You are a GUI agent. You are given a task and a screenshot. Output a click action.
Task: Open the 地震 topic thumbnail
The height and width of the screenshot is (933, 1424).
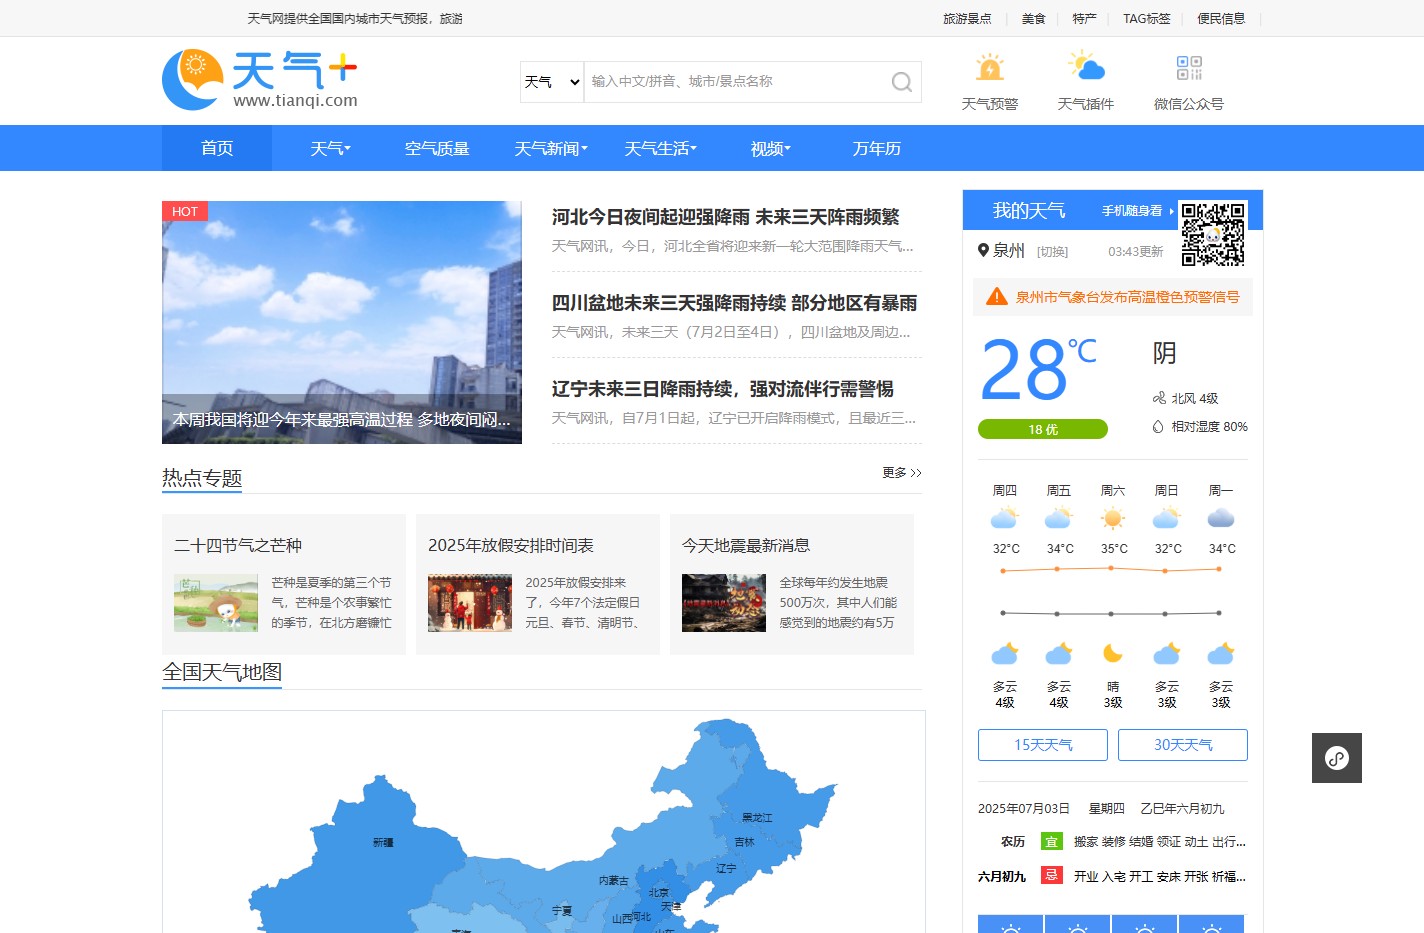pyautogui.click(x=724, y=603)
